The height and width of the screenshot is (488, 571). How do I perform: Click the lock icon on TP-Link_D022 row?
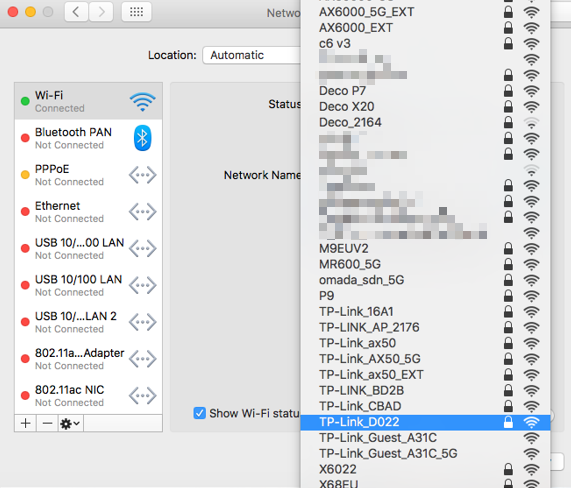tap(508, 422)
